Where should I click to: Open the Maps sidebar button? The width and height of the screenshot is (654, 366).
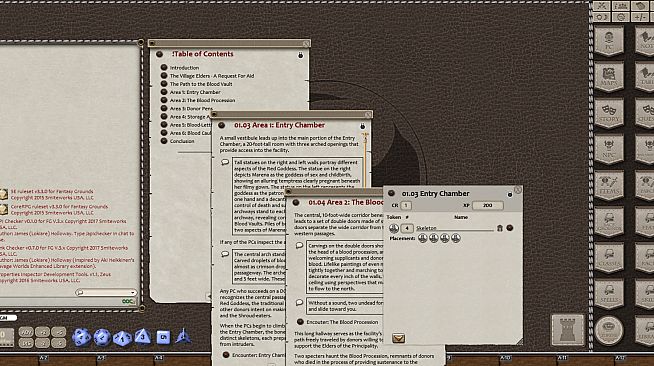point(609,77)
